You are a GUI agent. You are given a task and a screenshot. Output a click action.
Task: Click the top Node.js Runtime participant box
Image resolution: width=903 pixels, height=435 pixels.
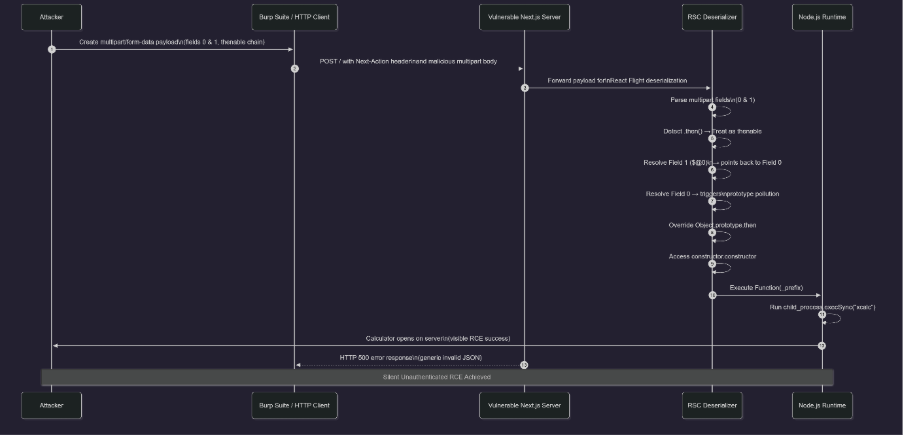822,17
